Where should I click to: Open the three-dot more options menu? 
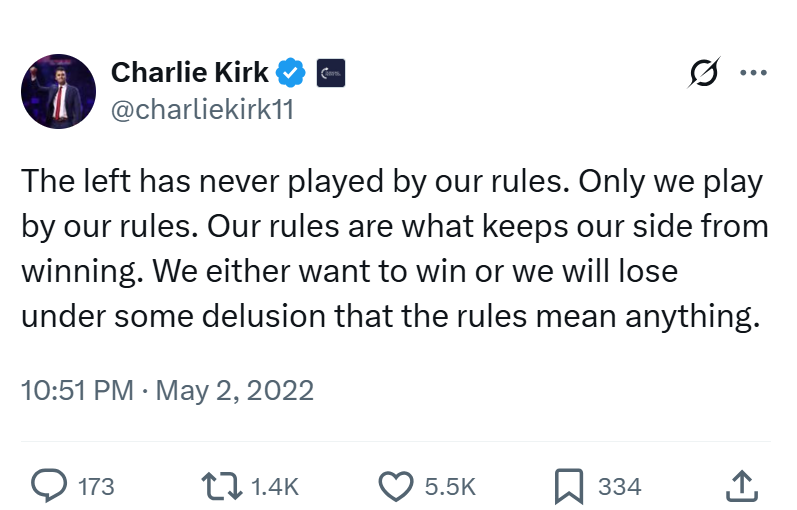coord(753,73)
